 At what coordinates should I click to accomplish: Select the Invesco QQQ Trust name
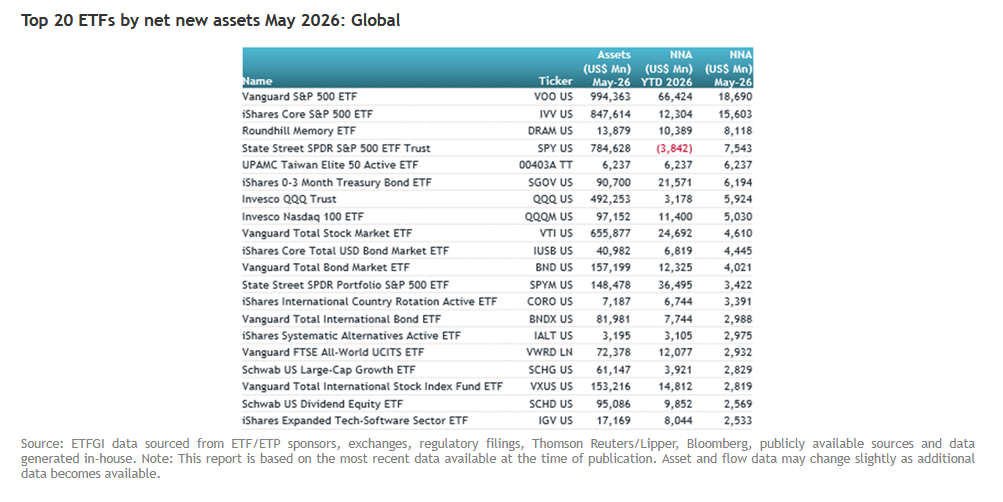point(289,199)
